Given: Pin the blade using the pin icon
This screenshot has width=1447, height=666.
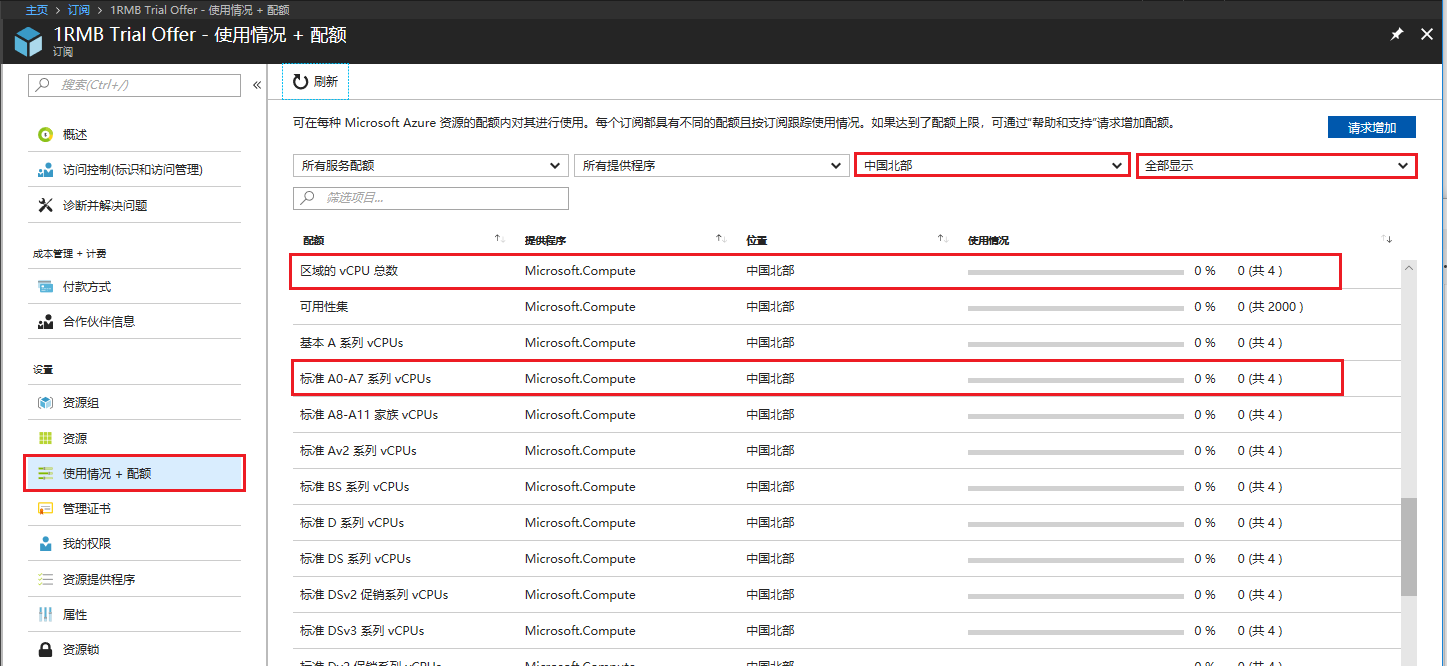Looking at the screenshot, I should pyautogui.click(x=1397, y=34).
